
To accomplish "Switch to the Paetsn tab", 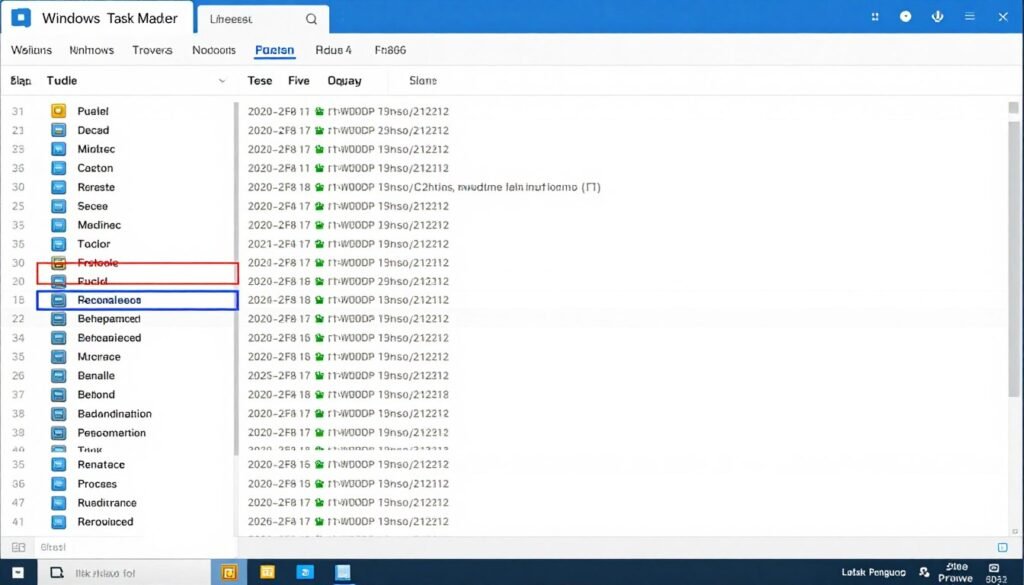I will coord(274,50).
